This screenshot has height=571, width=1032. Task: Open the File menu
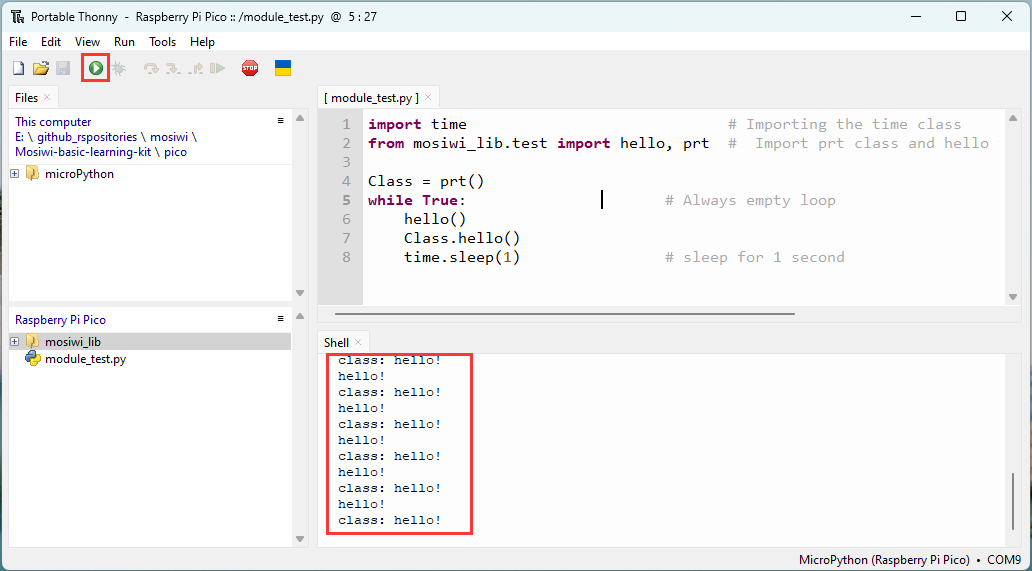pyautogui.click(x=18, y=41)
